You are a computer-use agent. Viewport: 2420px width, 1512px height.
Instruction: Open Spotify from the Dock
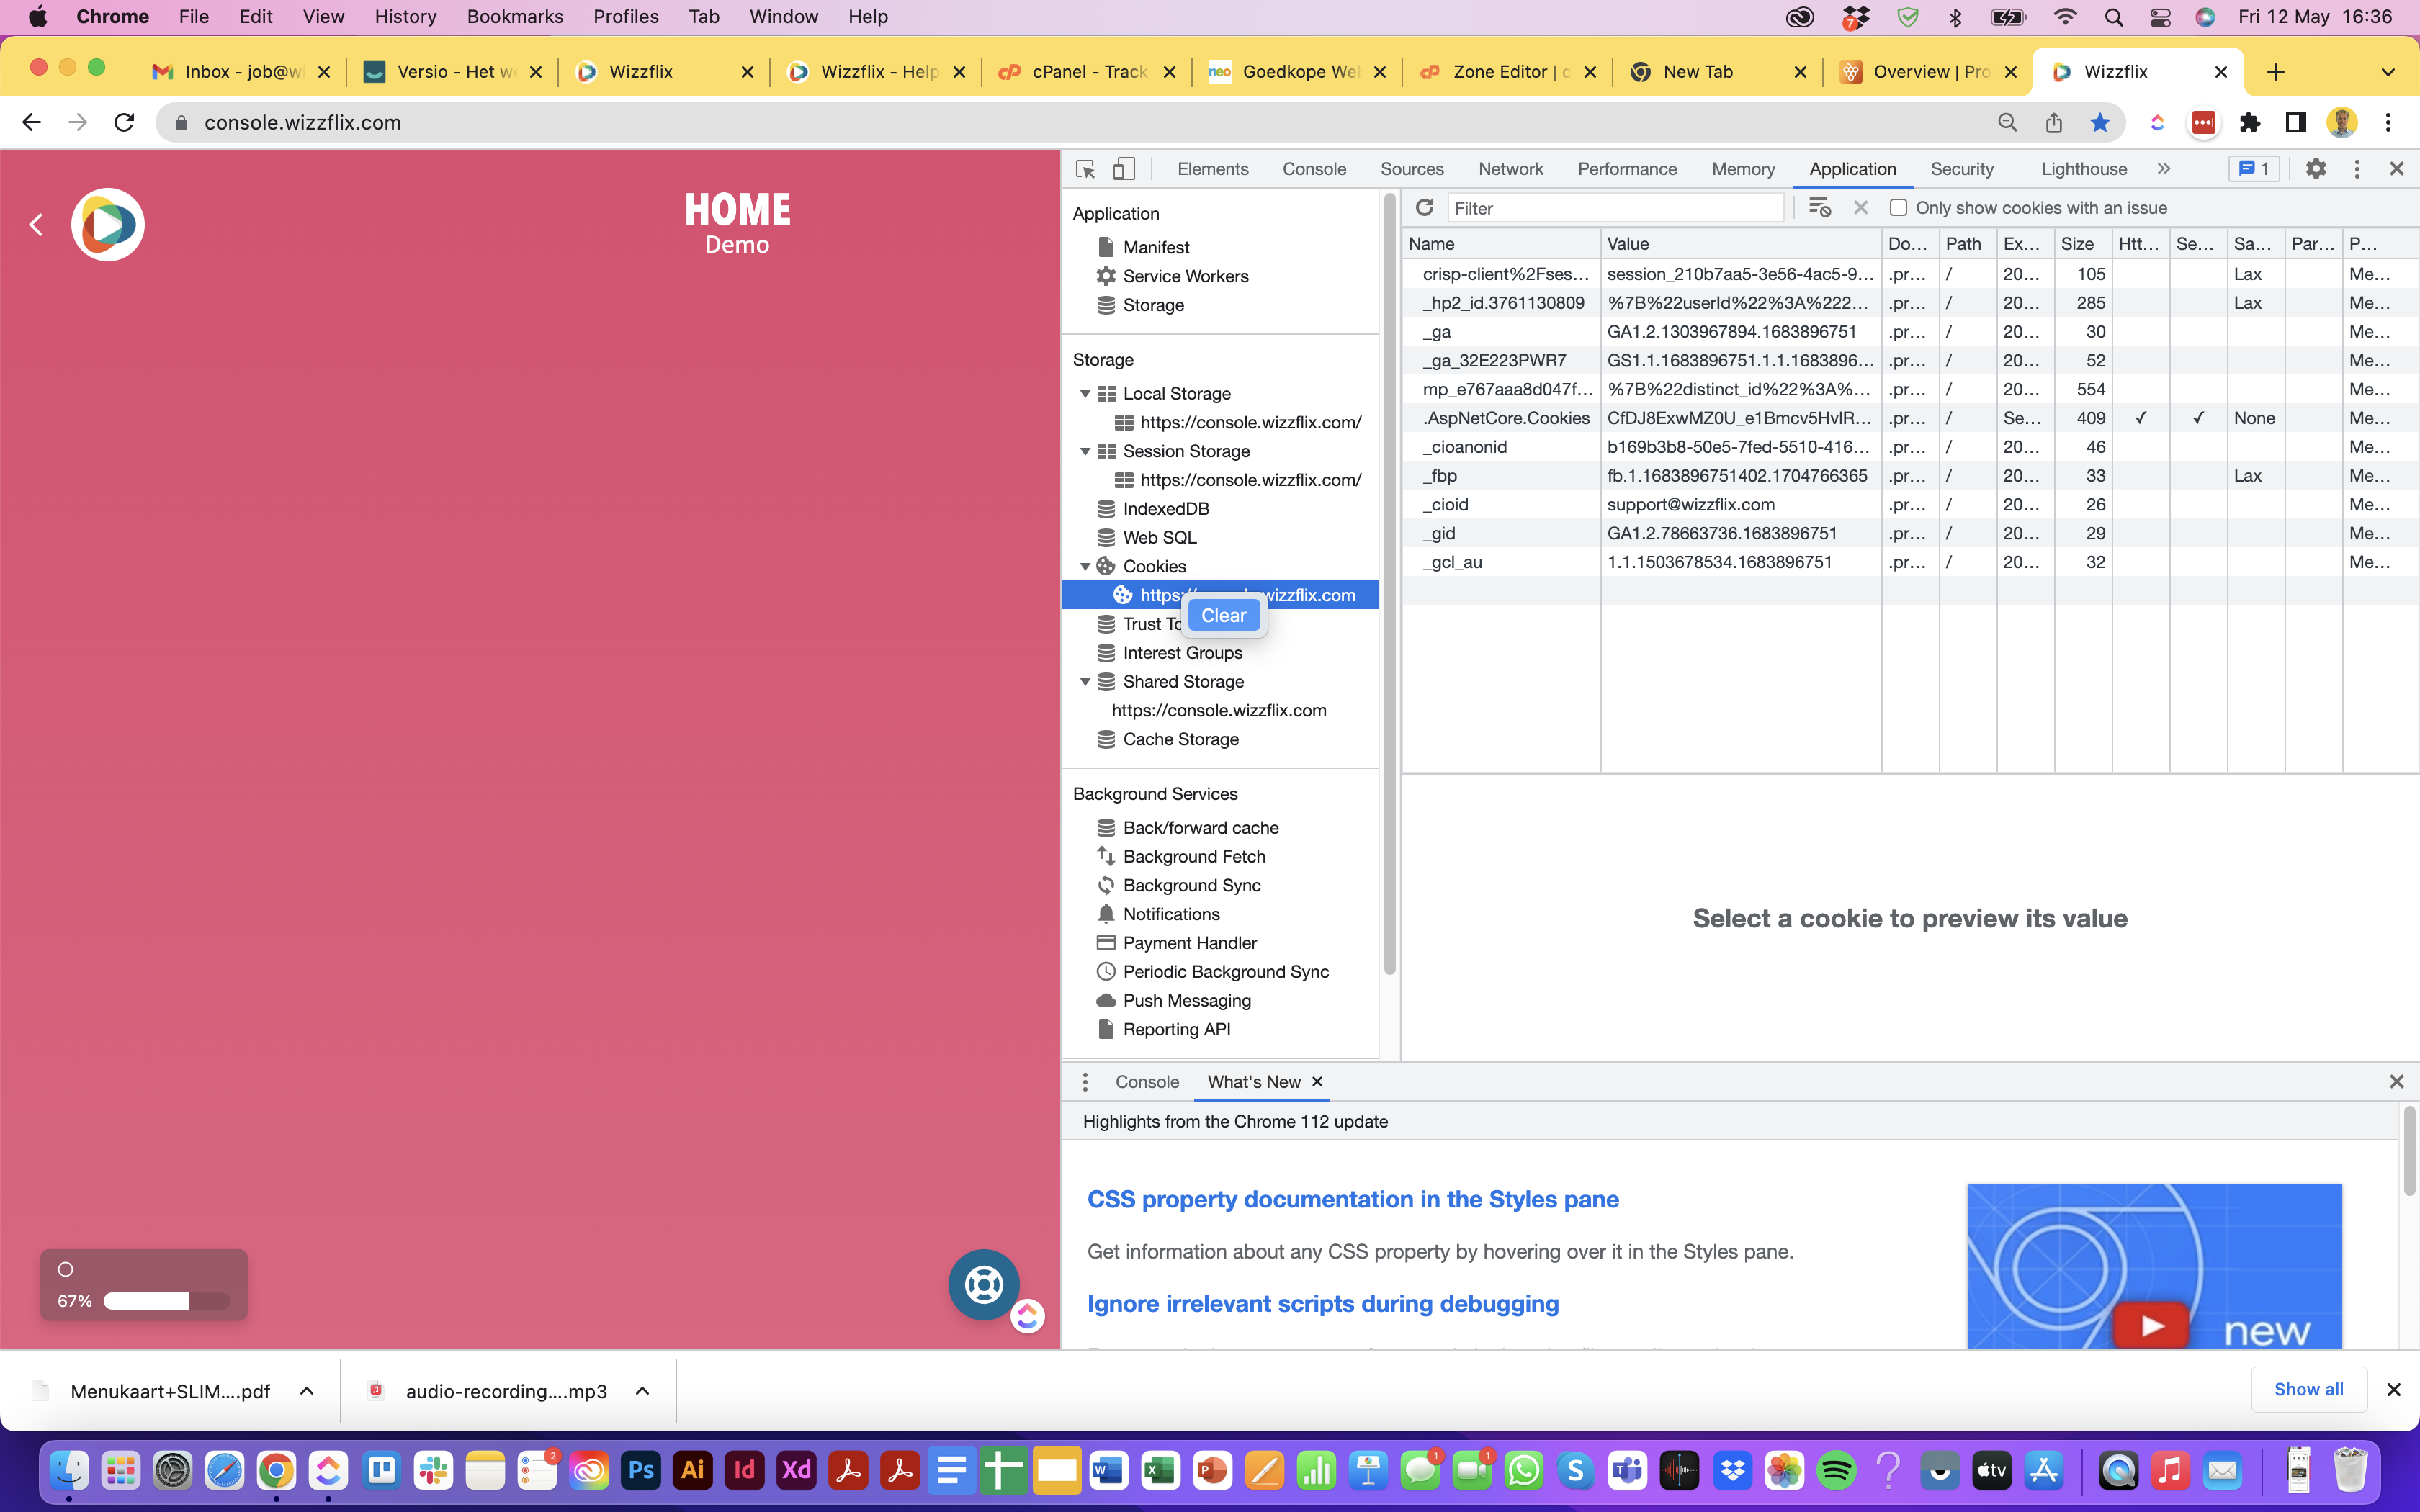[1836, 1470]
